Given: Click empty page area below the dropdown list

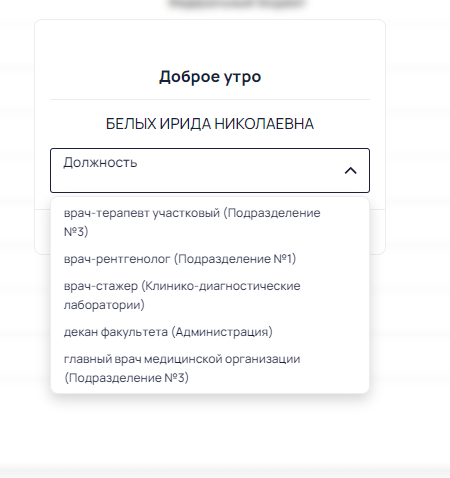Looking at the screenshot, I should coord(210,430).
